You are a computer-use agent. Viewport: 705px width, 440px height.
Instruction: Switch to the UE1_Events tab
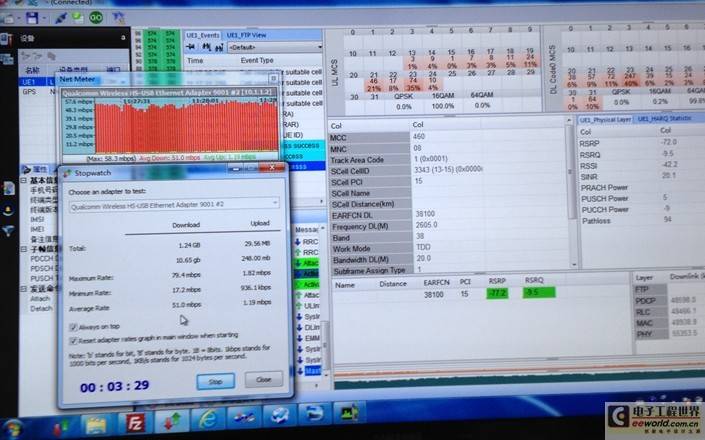202,35
